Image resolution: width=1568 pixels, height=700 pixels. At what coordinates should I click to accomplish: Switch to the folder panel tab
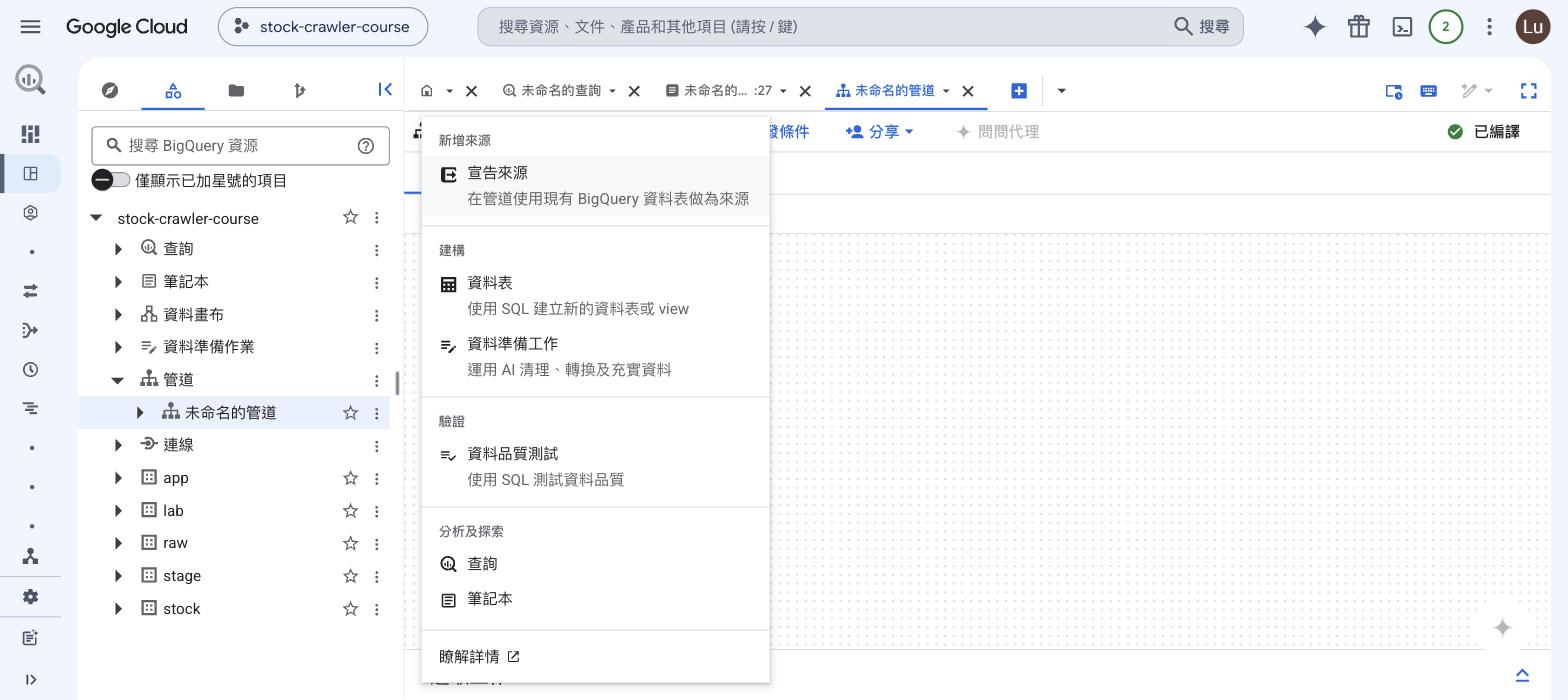point(236,90)
